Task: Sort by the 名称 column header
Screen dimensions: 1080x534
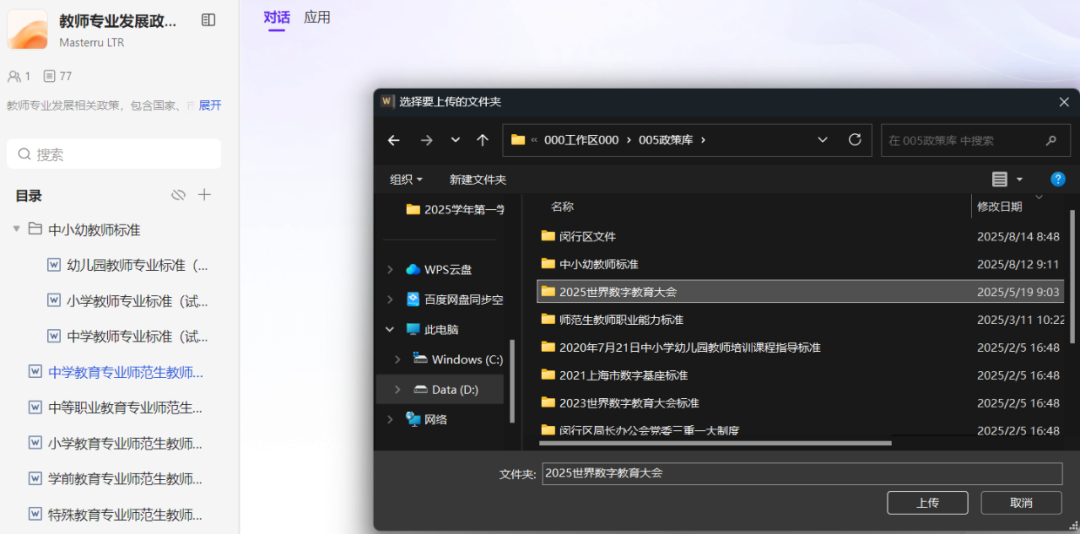Action: coord(563,206)
